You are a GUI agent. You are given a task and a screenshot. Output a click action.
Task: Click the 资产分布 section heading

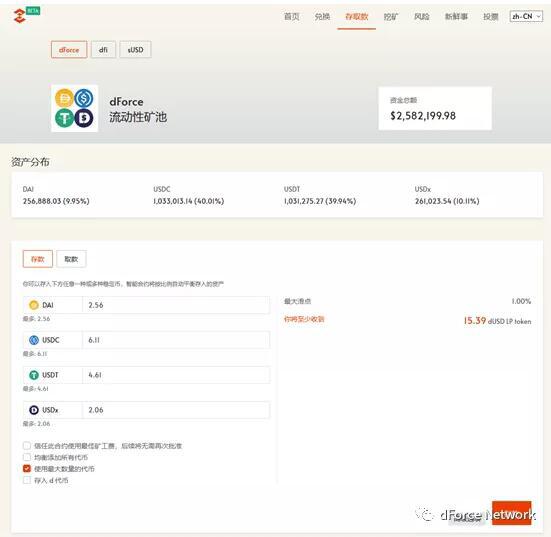tap(30, 162)
